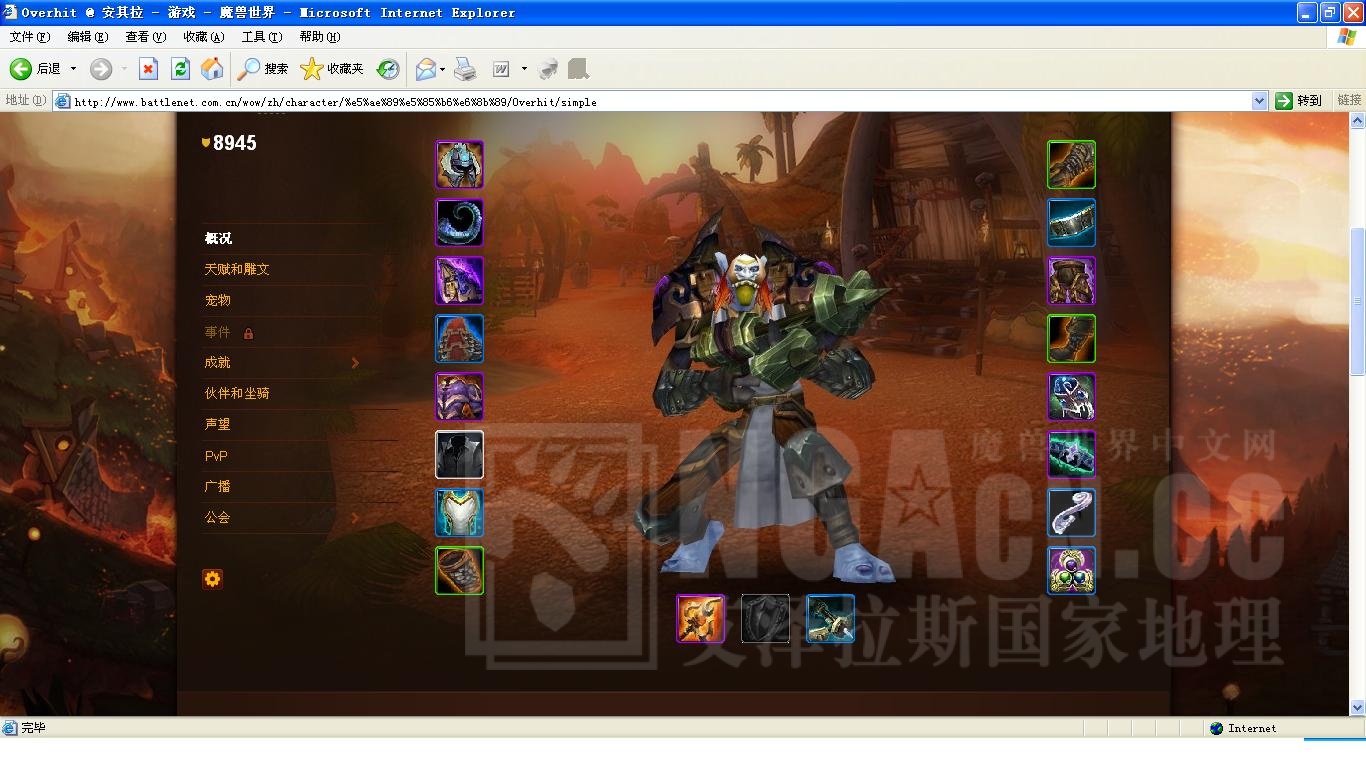
Task: Open the 编辑(E) menu
Action: pos(88,37)
